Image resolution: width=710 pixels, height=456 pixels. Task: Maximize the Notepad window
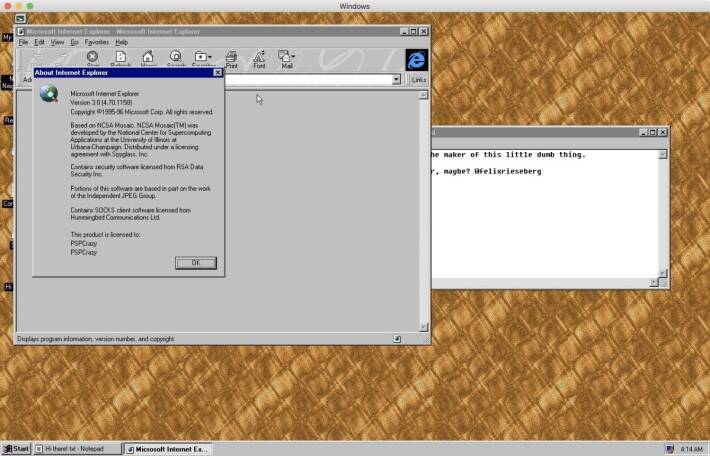click(652, 132)
